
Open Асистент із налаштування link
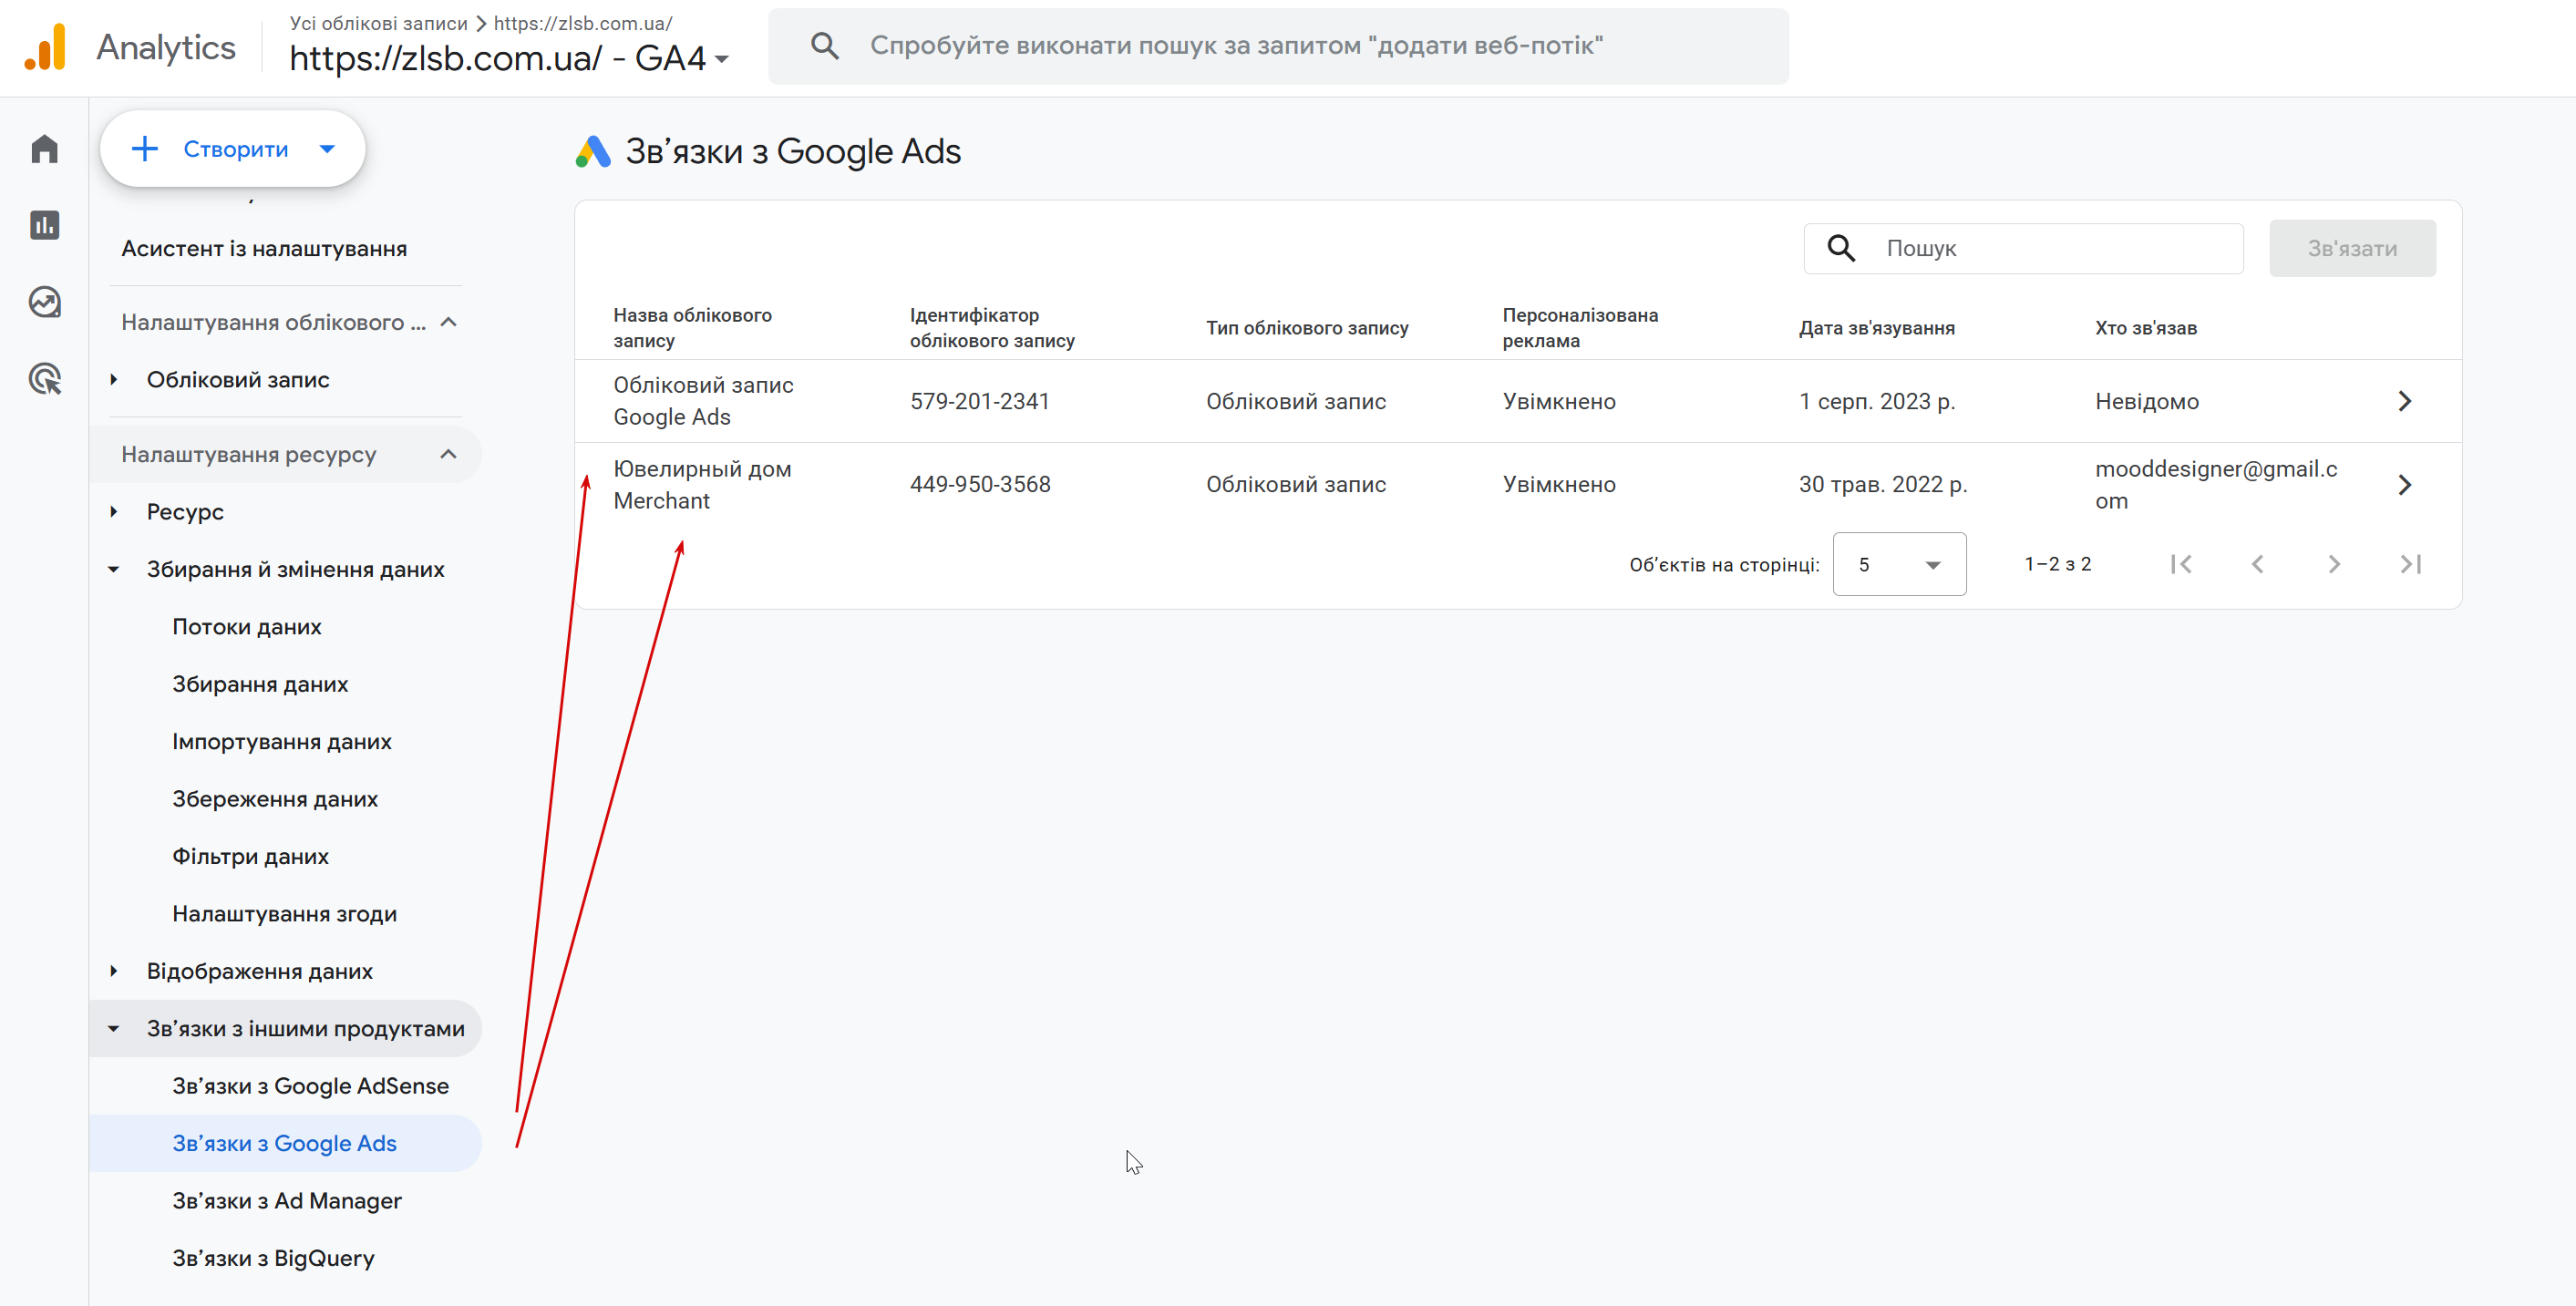click(264, 248)
